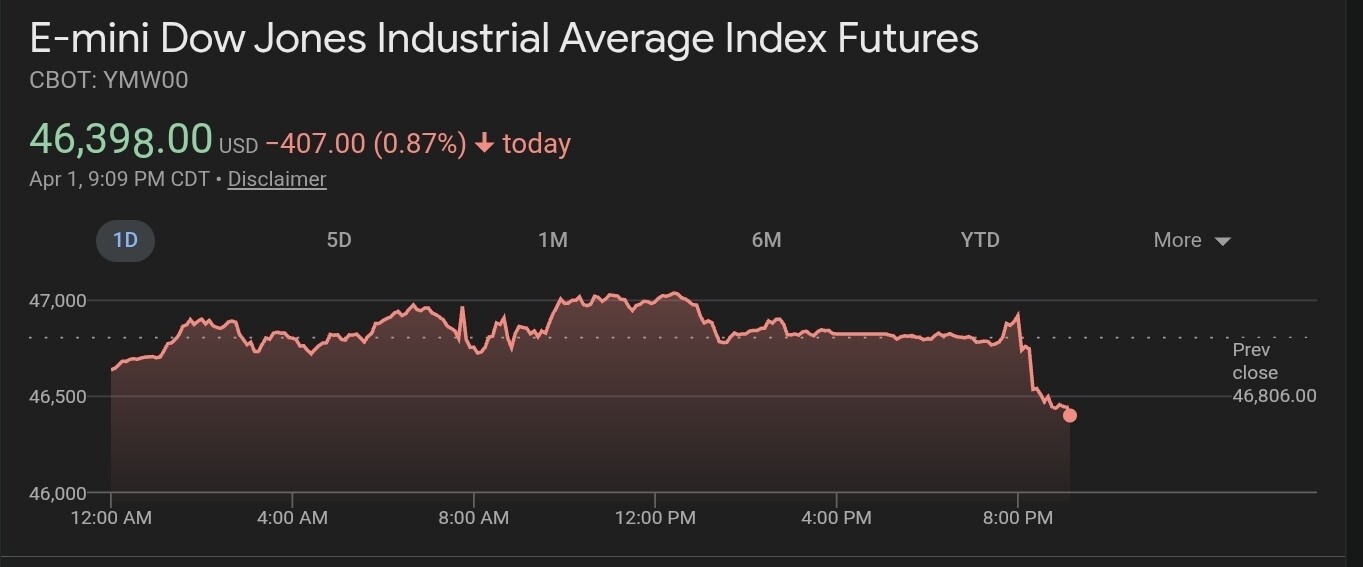Click the 8:00 PM time axis label

[x=1017, y=518]
